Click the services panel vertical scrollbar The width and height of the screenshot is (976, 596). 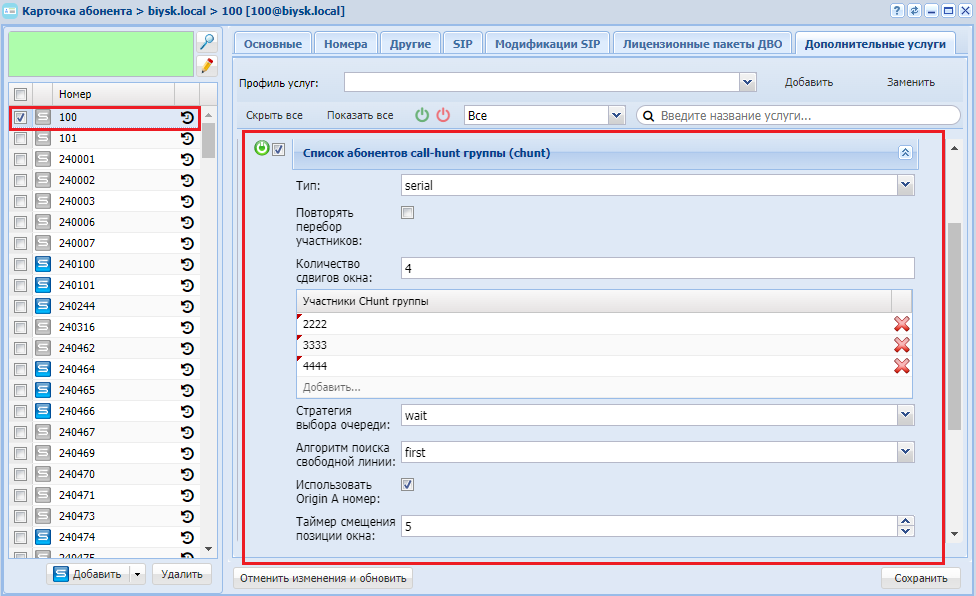coord(954,320)
